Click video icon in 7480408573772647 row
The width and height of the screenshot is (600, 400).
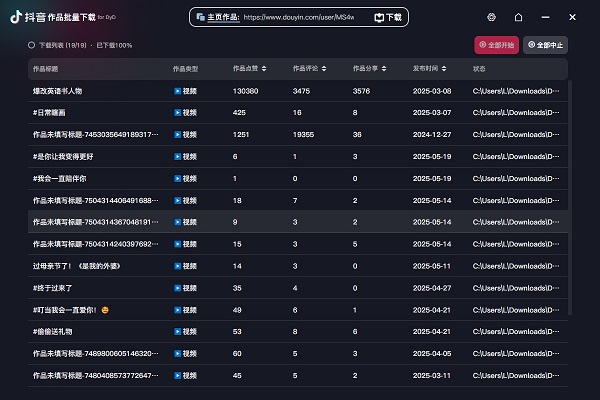(x=178, y=376)
